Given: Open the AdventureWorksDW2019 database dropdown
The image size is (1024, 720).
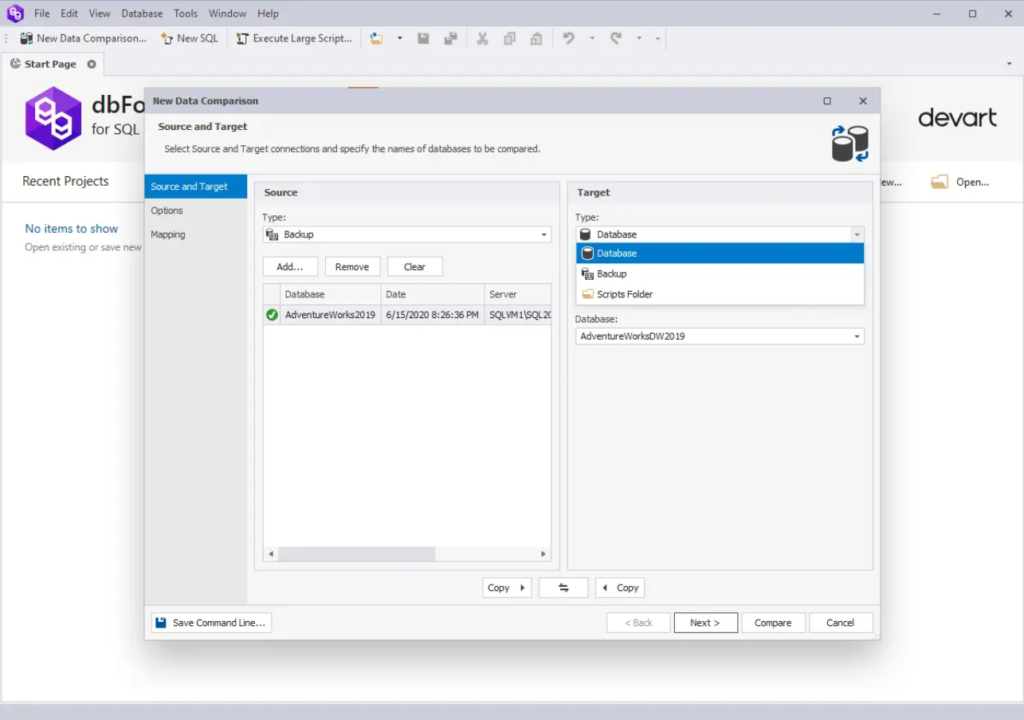Looking at the screenshot, I should [858, 336].
